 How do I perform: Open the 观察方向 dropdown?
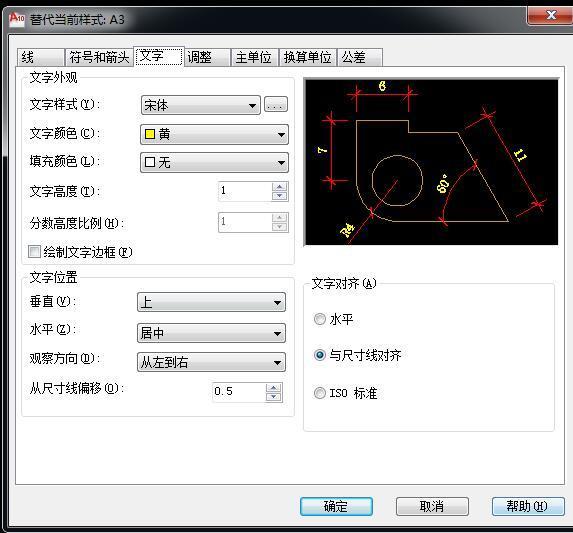tap(211, 362)
